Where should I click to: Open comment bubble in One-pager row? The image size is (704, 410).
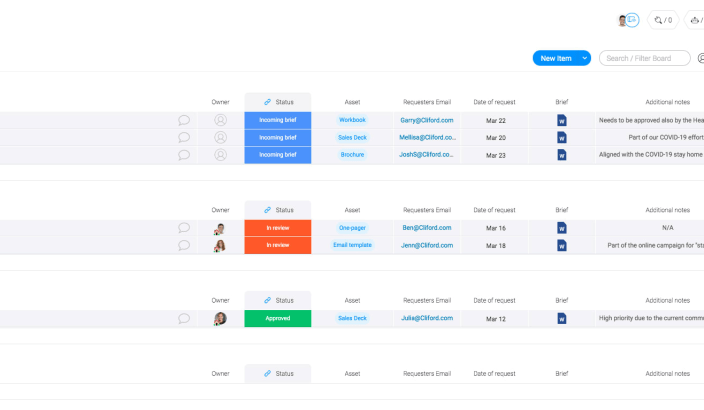[x=184, y=228]
